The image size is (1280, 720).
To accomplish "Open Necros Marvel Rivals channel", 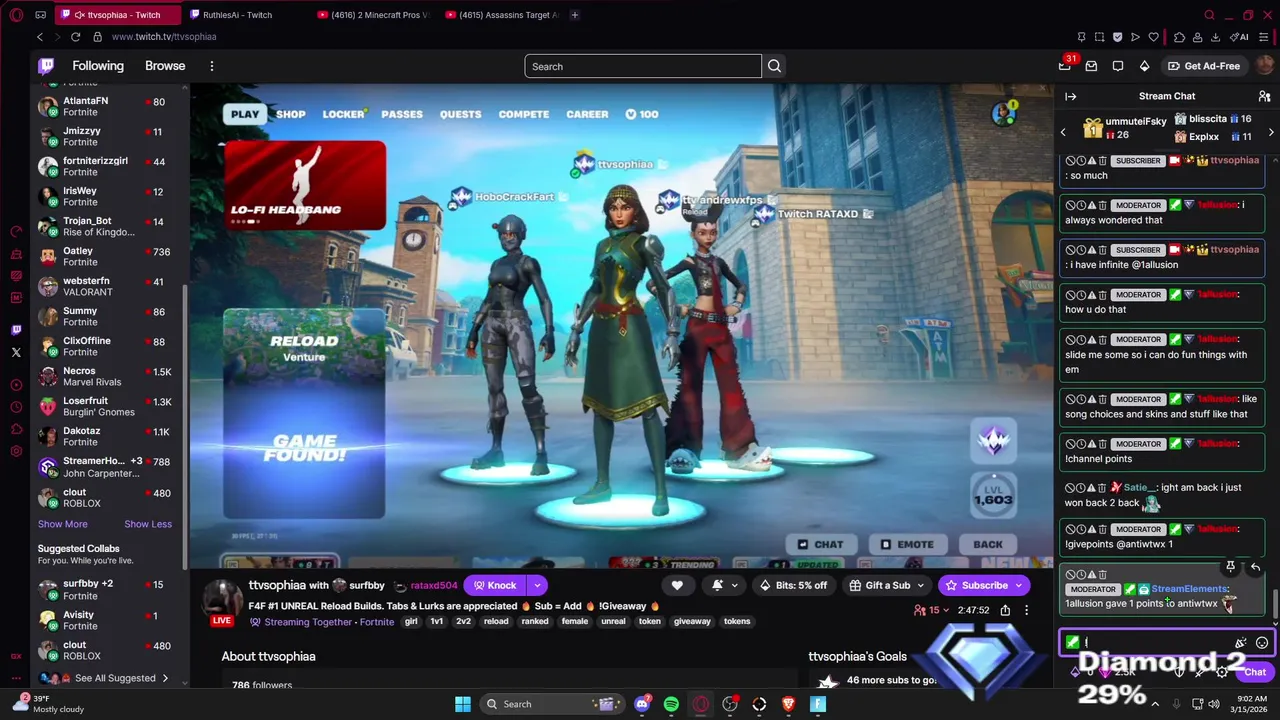I will point(110,376).
